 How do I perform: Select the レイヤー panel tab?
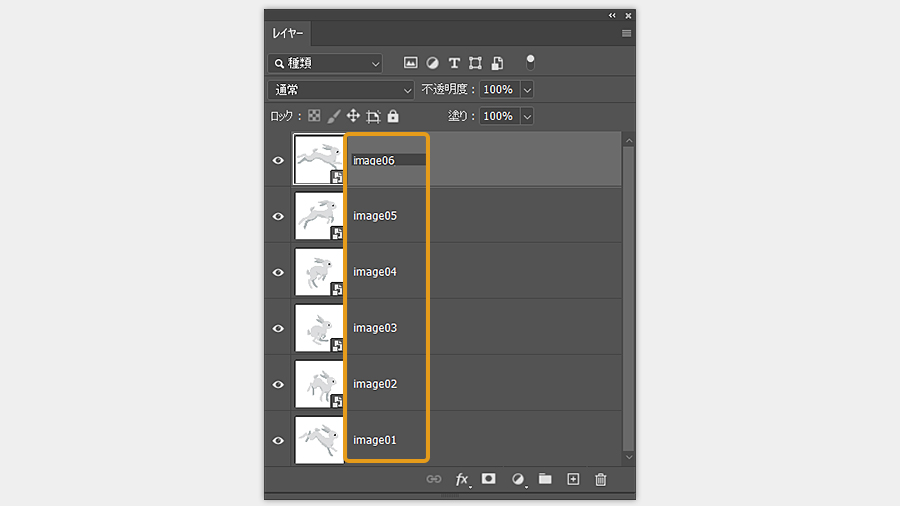click(290, 33)
